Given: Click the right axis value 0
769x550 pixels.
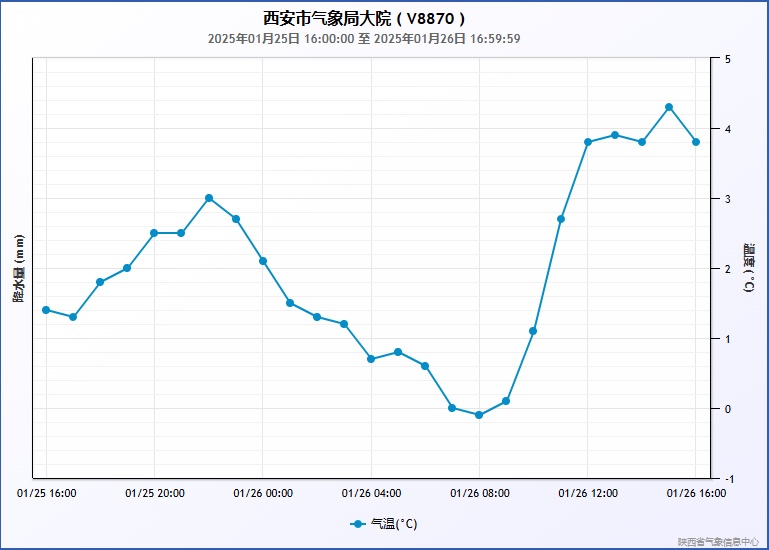Looking at the screenshot, I should pyautogui.click(x=728, y=409).
